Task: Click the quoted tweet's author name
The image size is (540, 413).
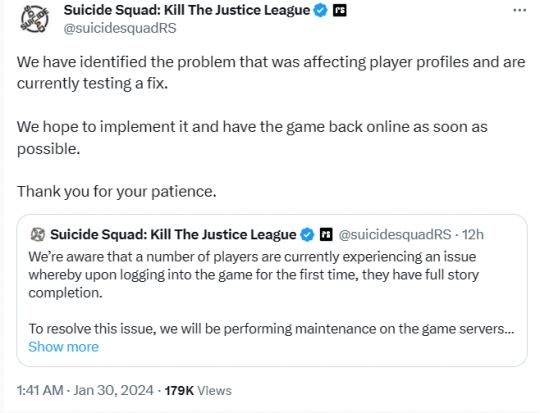Action: tap(173, 235)
